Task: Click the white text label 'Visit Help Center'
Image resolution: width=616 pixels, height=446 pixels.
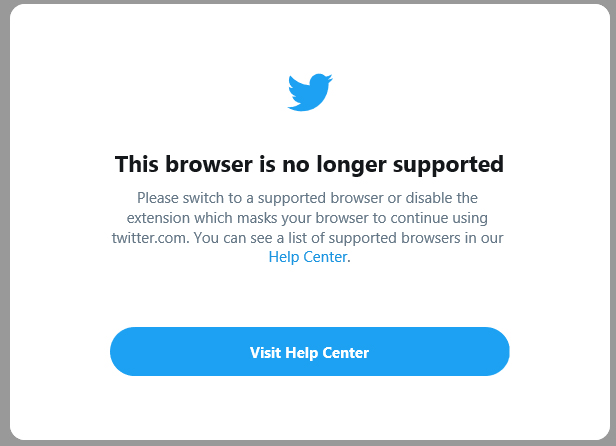Action: point(309,352)
